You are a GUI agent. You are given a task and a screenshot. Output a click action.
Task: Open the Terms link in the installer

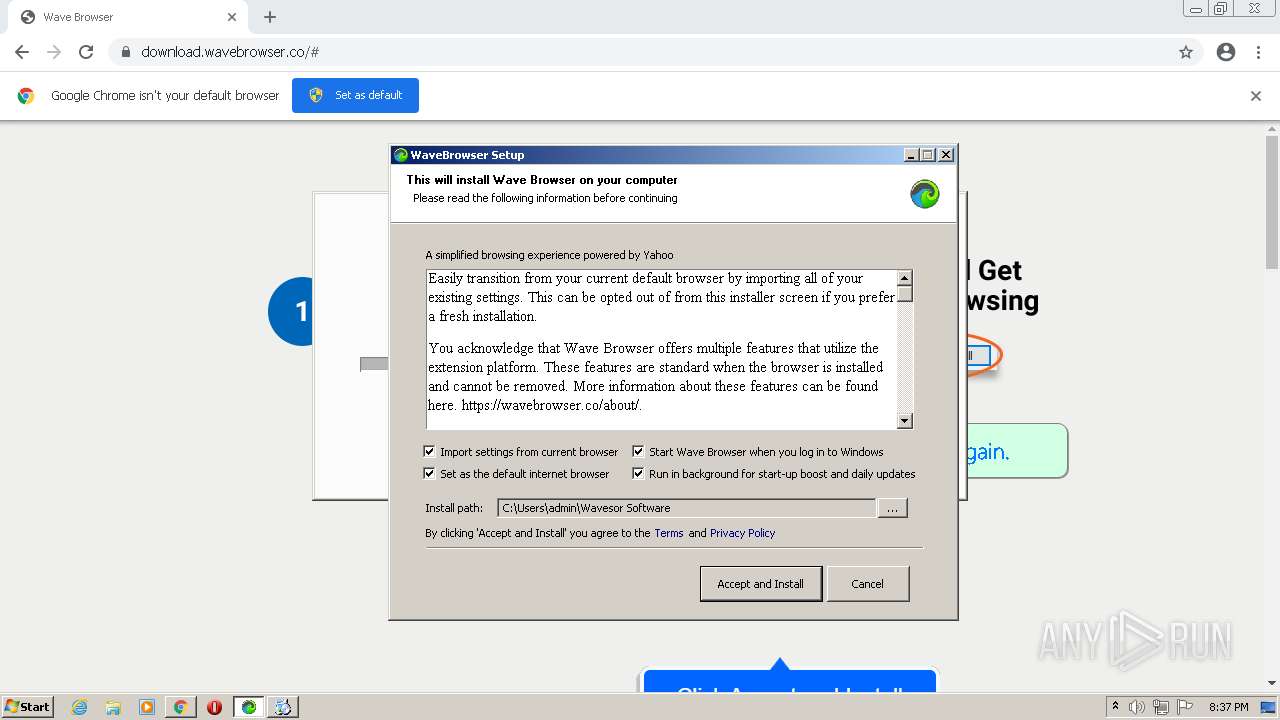tap(669, 533)
